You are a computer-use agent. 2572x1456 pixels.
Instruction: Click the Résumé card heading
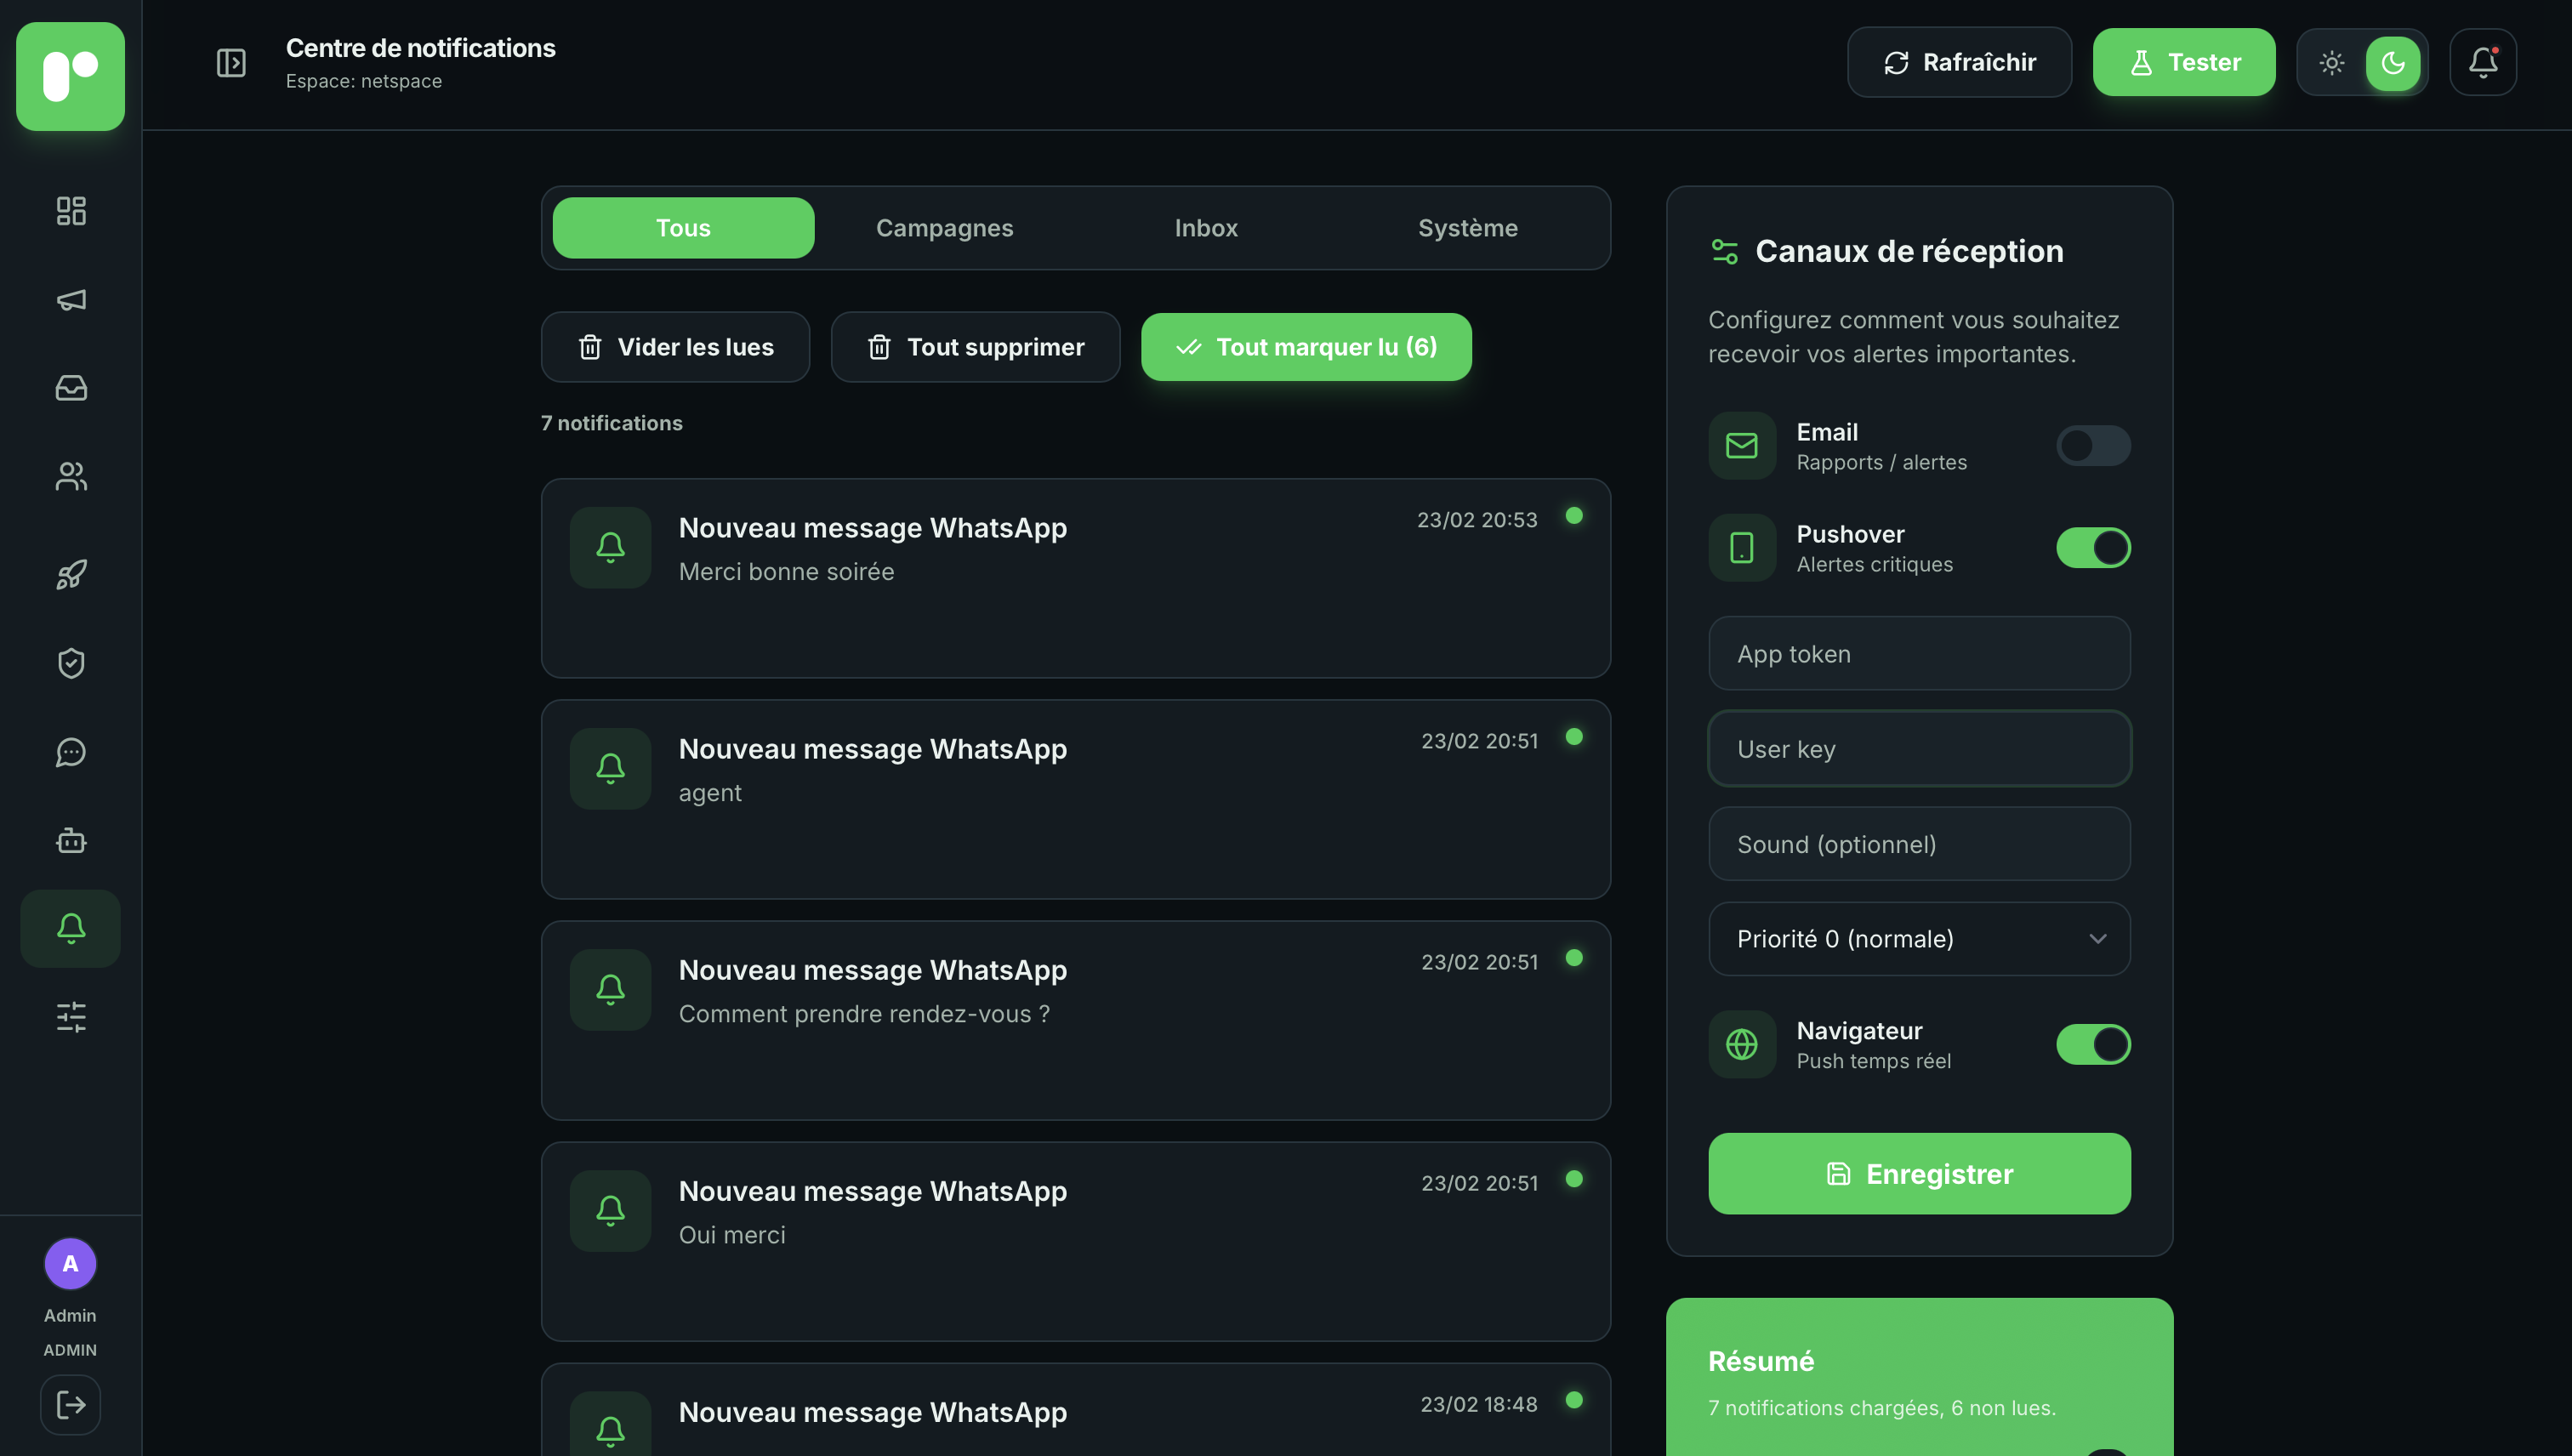pos(1761,1361)
